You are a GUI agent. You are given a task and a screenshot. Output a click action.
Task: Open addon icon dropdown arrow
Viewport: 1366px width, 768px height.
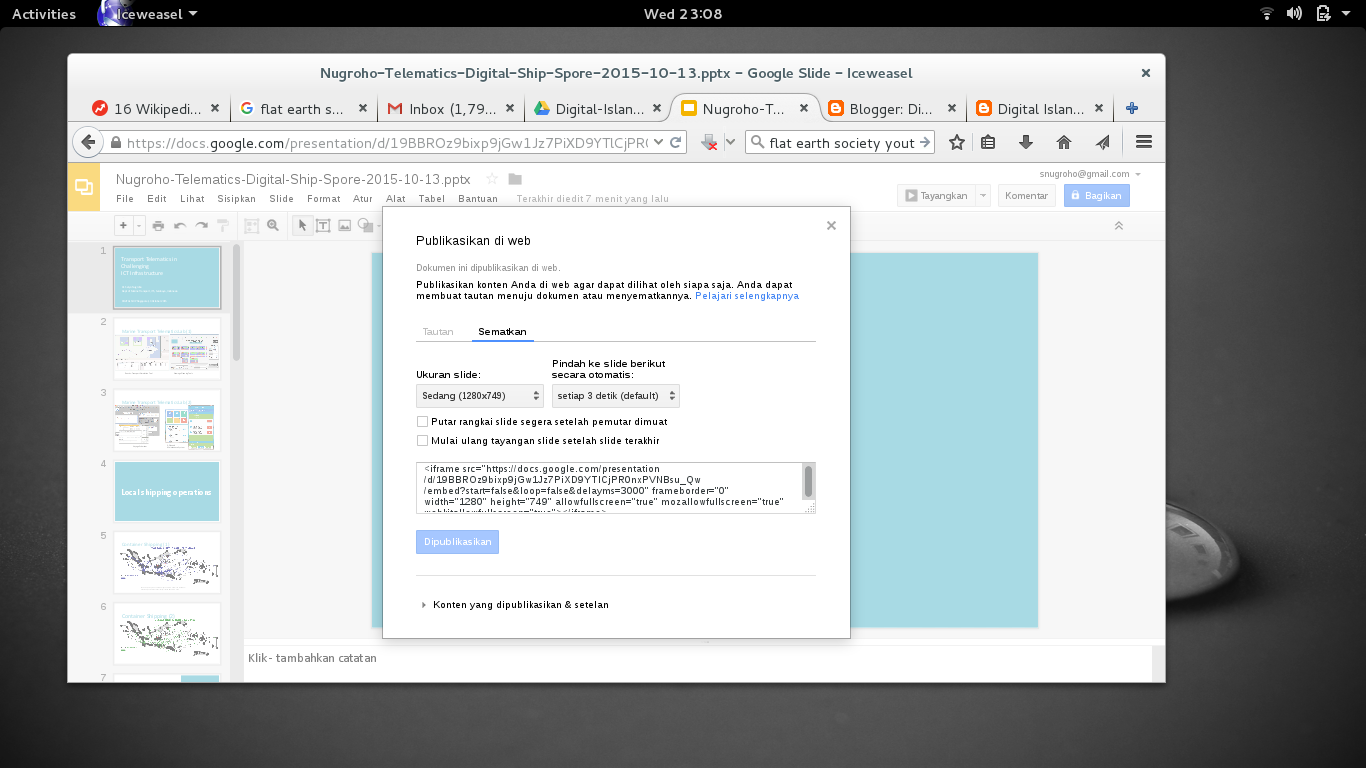[730, 143]
